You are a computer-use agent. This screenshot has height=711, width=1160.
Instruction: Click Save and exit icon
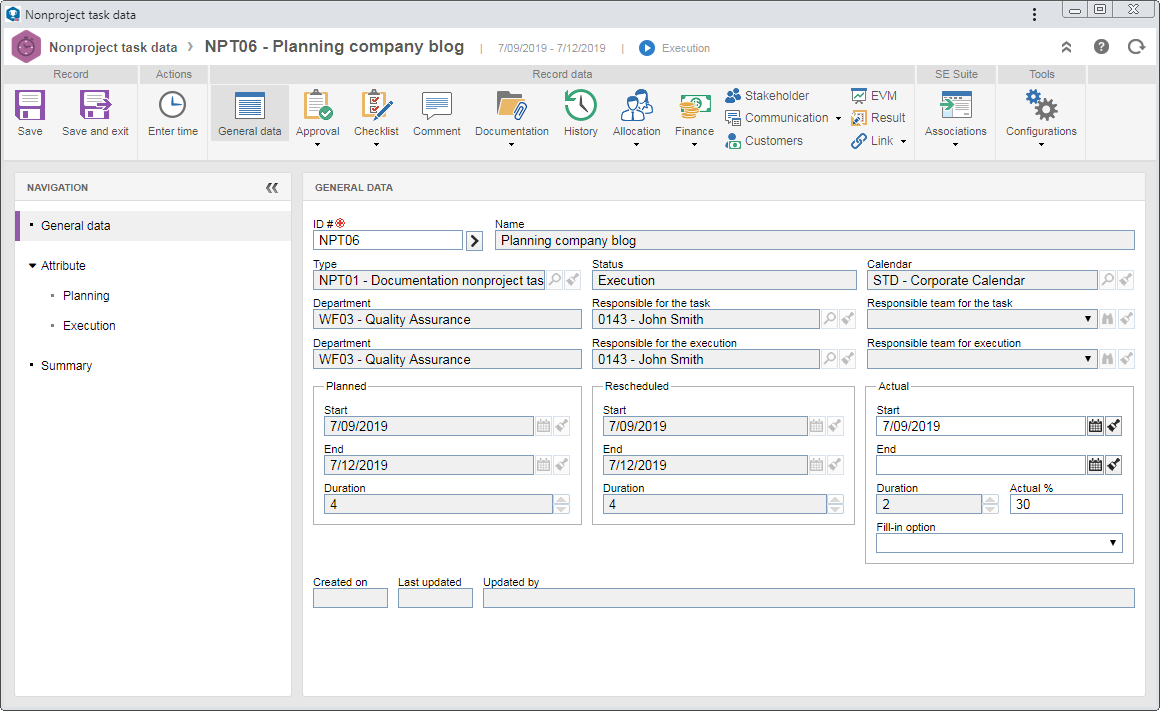(95, 105)
